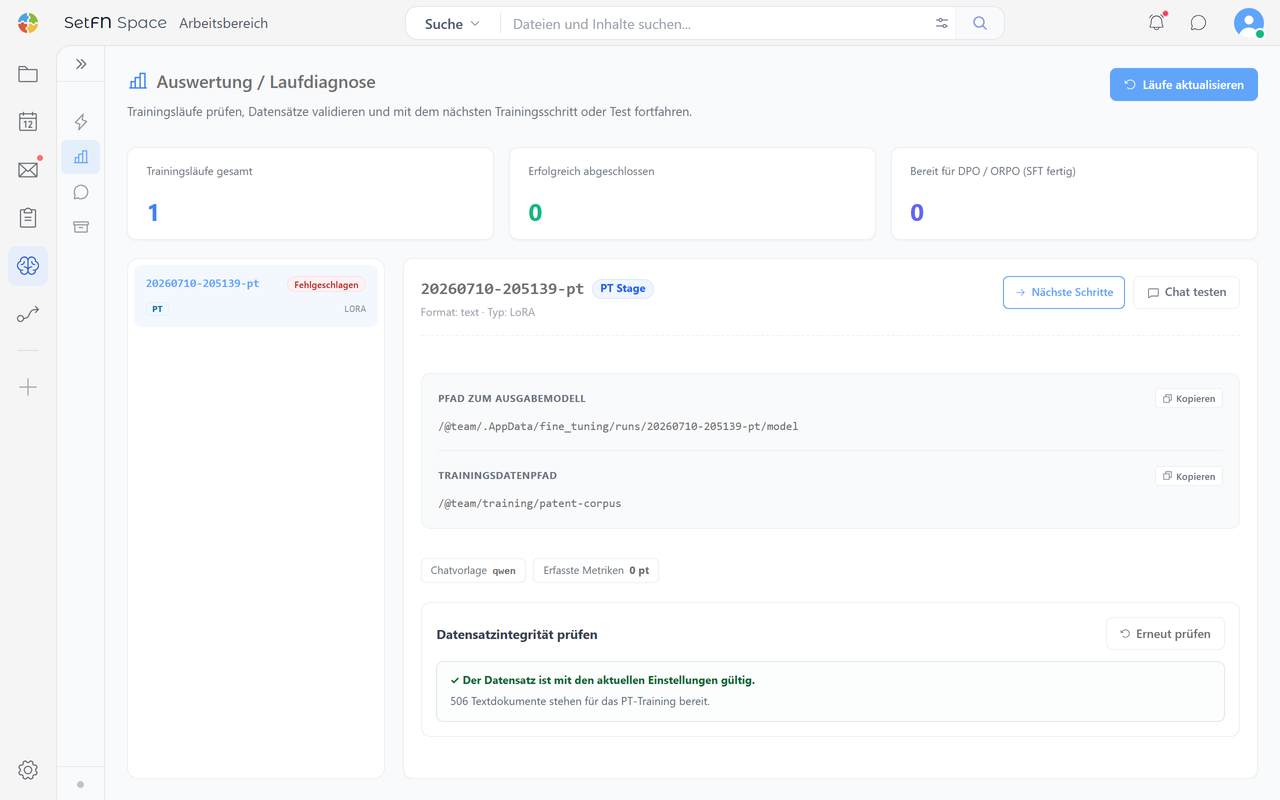
Task: Open the workflow route icon in sidebar
Action: 28,315
